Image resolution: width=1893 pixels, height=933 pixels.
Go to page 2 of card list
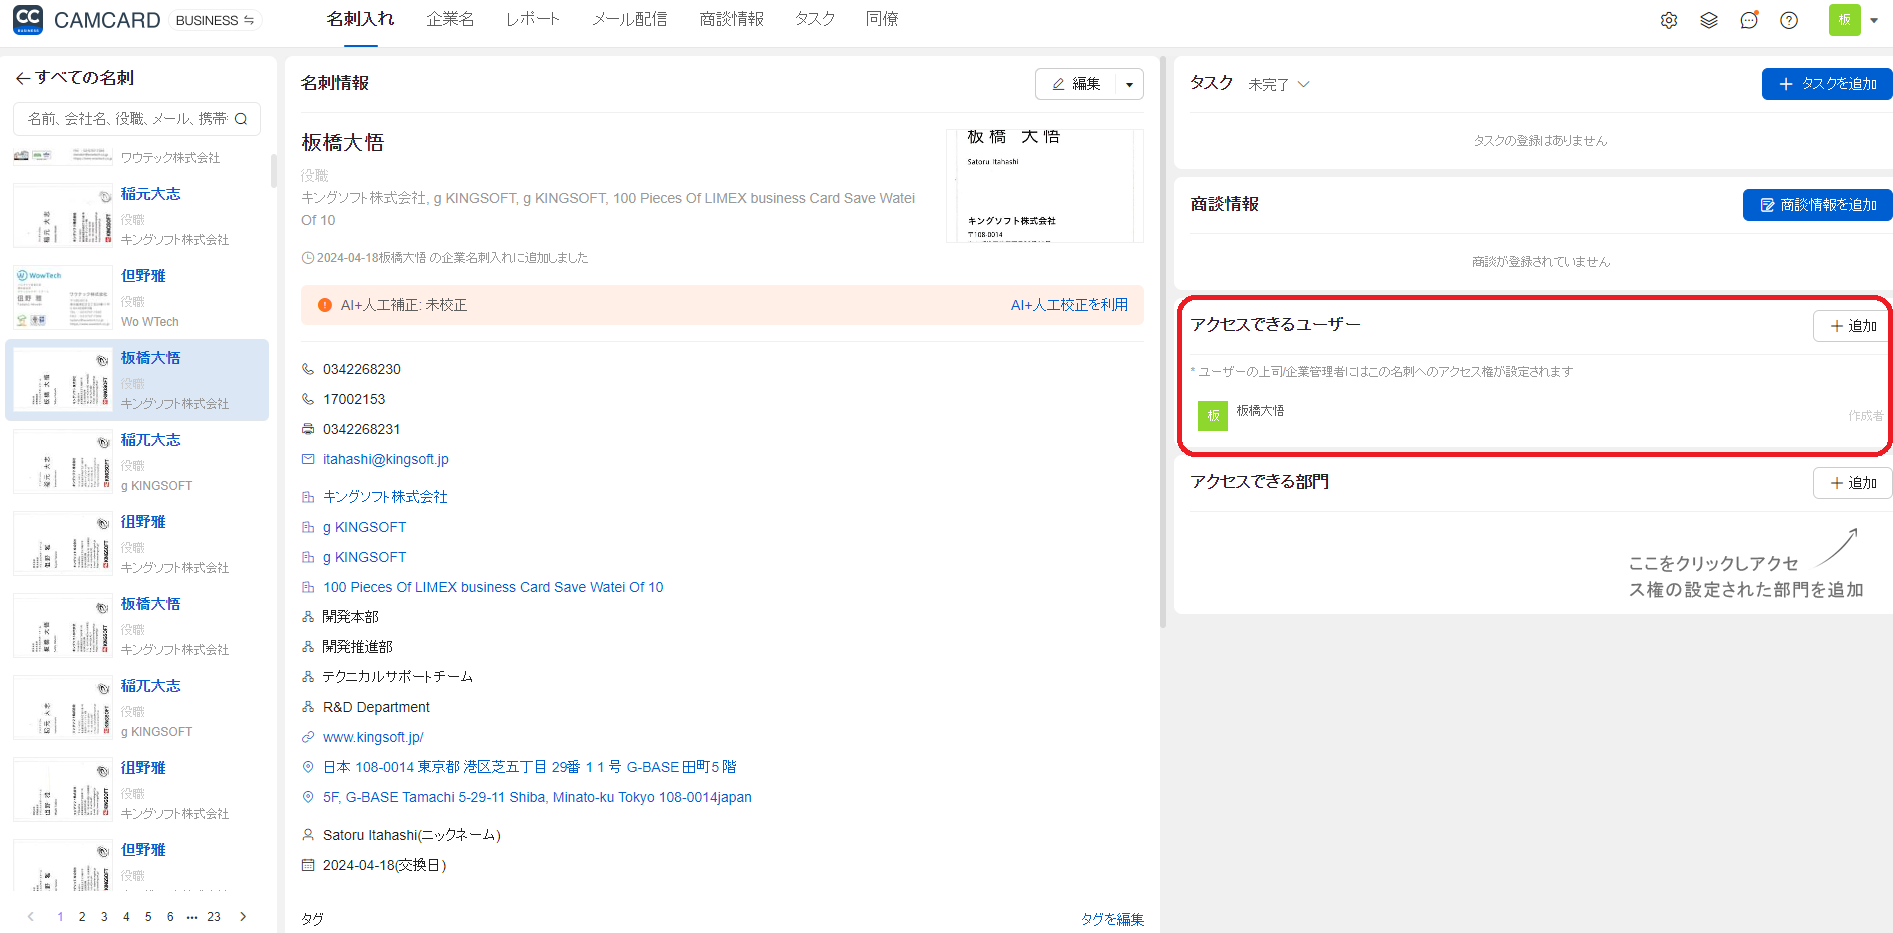[x=82, y=917]
